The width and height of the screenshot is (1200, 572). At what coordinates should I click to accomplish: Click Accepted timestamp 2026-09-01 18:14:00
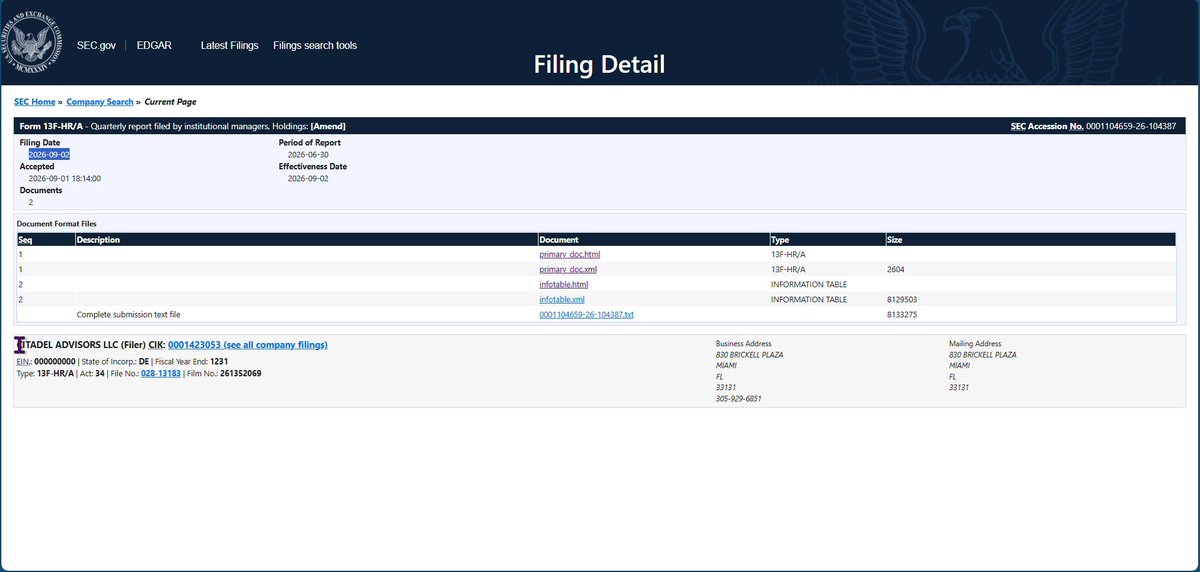tap(65, 178)
